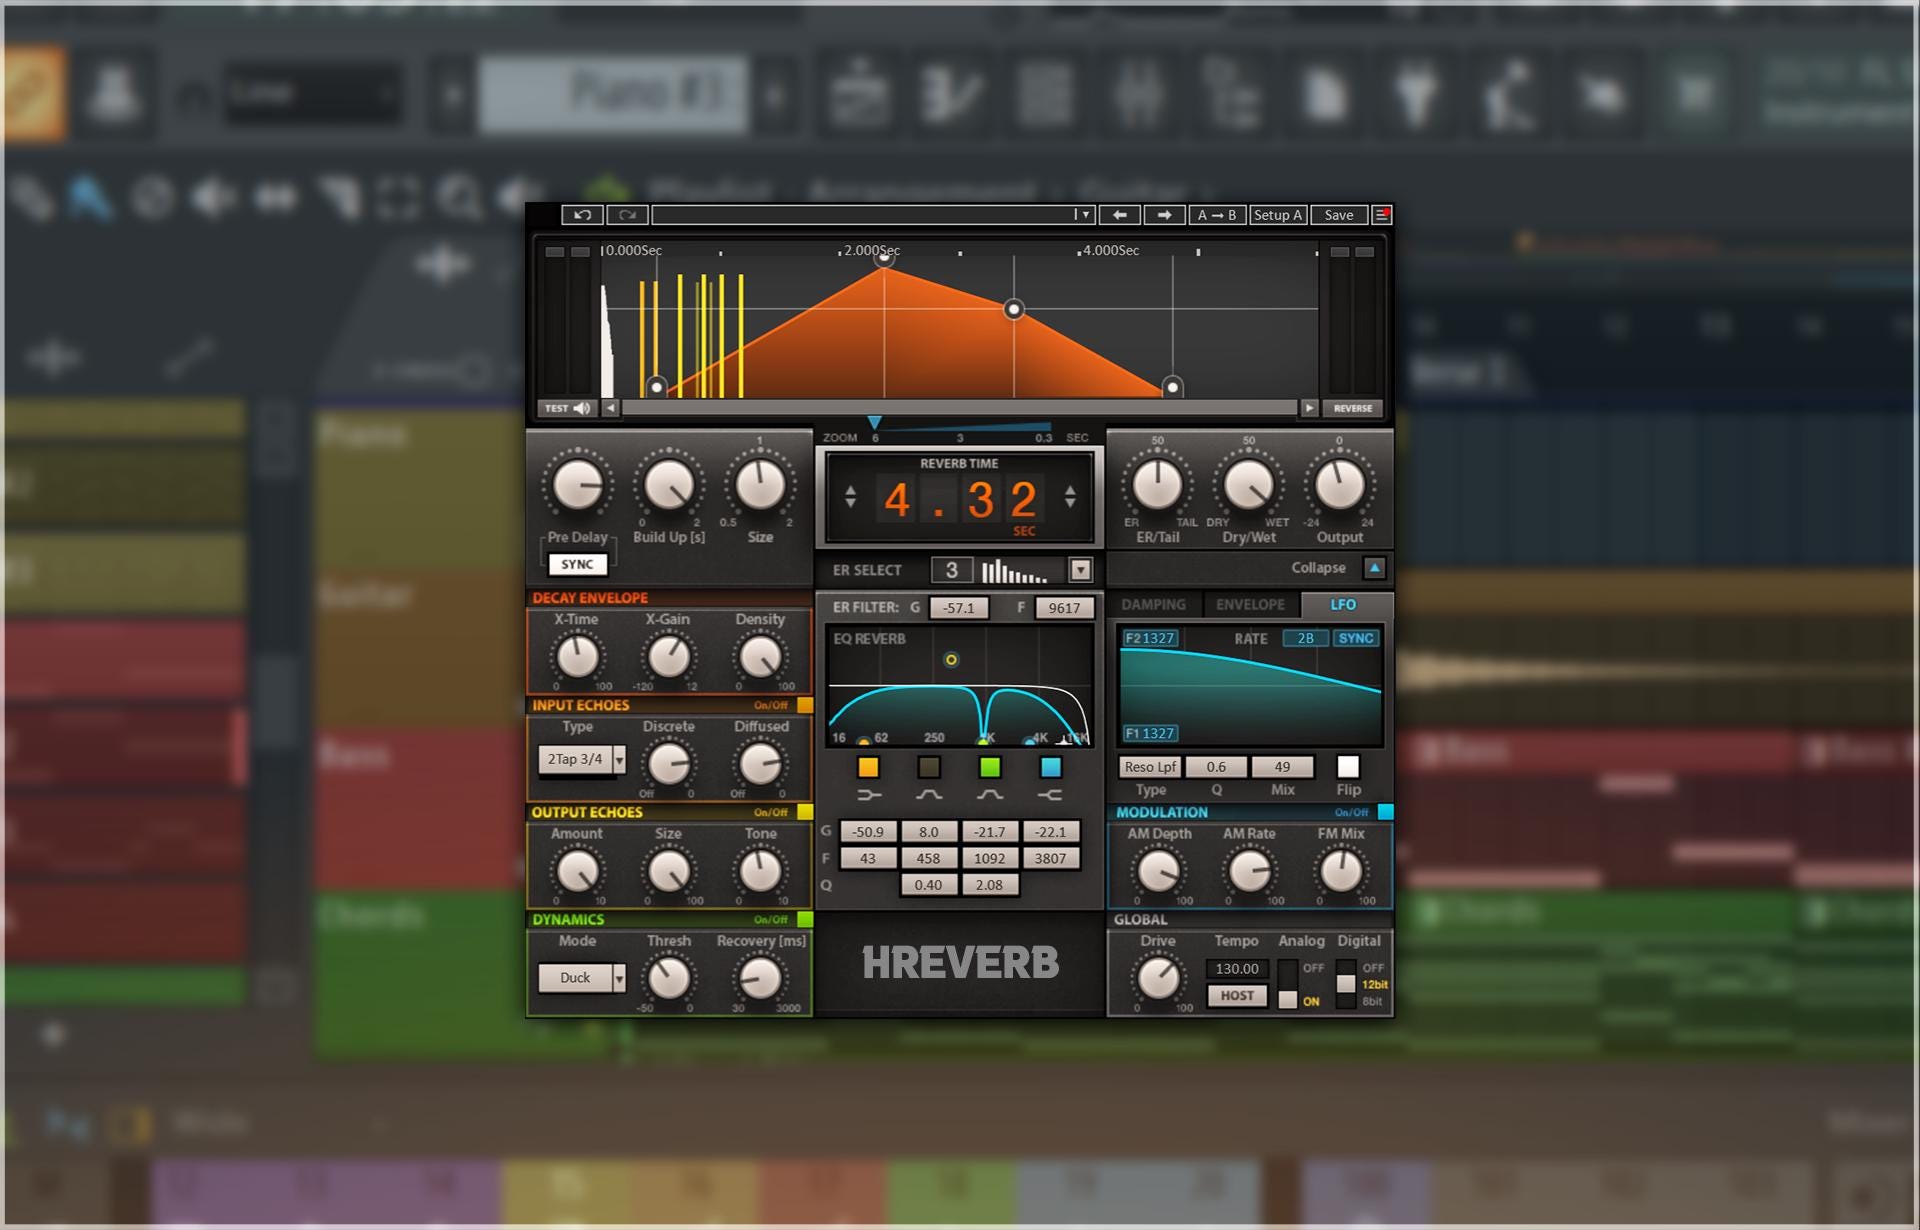Viewport: 1920px width, 1230px height.
Task: Select the dark gray EQ band swatch
Action: [929, 767]
